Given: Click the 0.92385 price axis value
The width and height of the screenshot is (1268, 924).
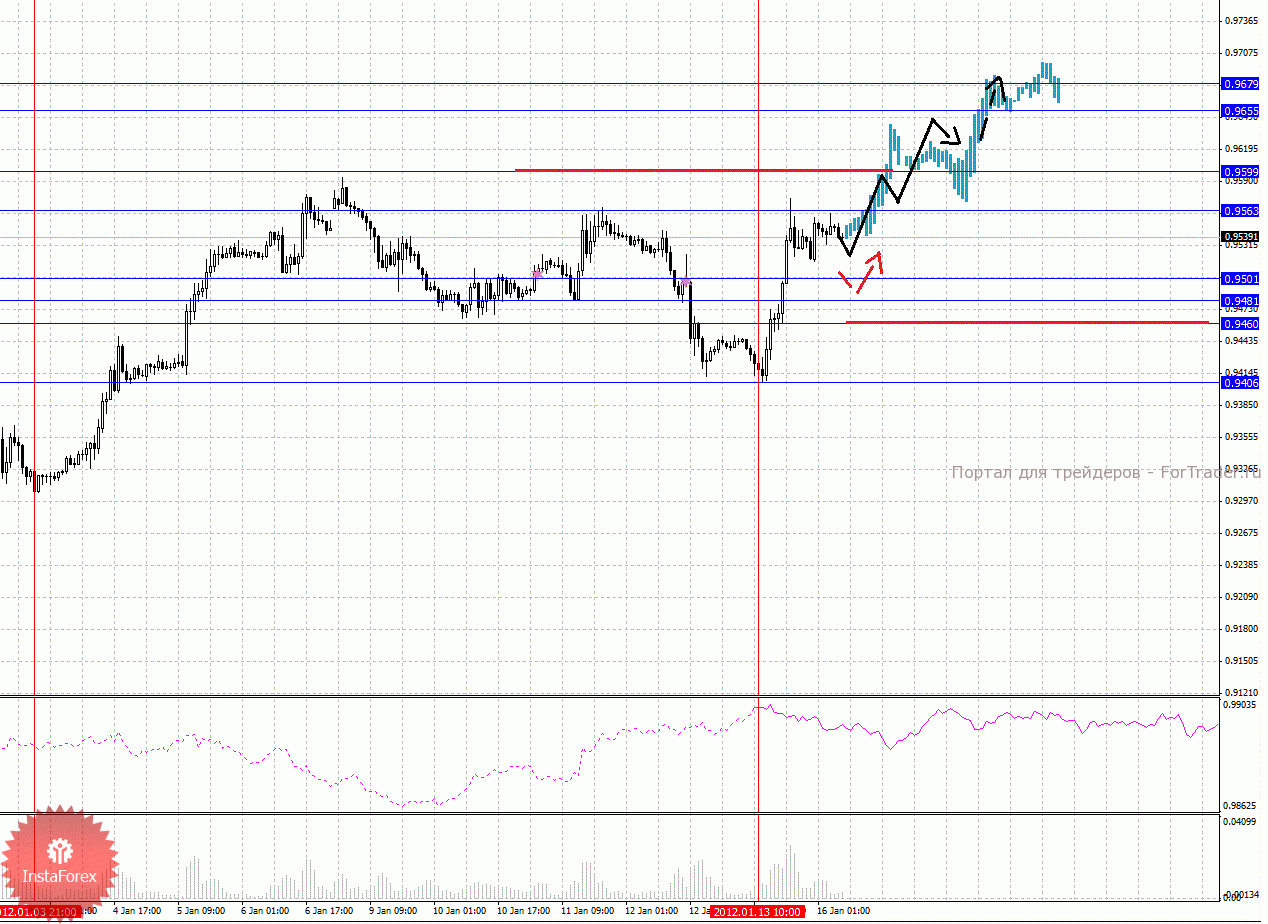Looking at the screenshot, I should click(1243, 565).
